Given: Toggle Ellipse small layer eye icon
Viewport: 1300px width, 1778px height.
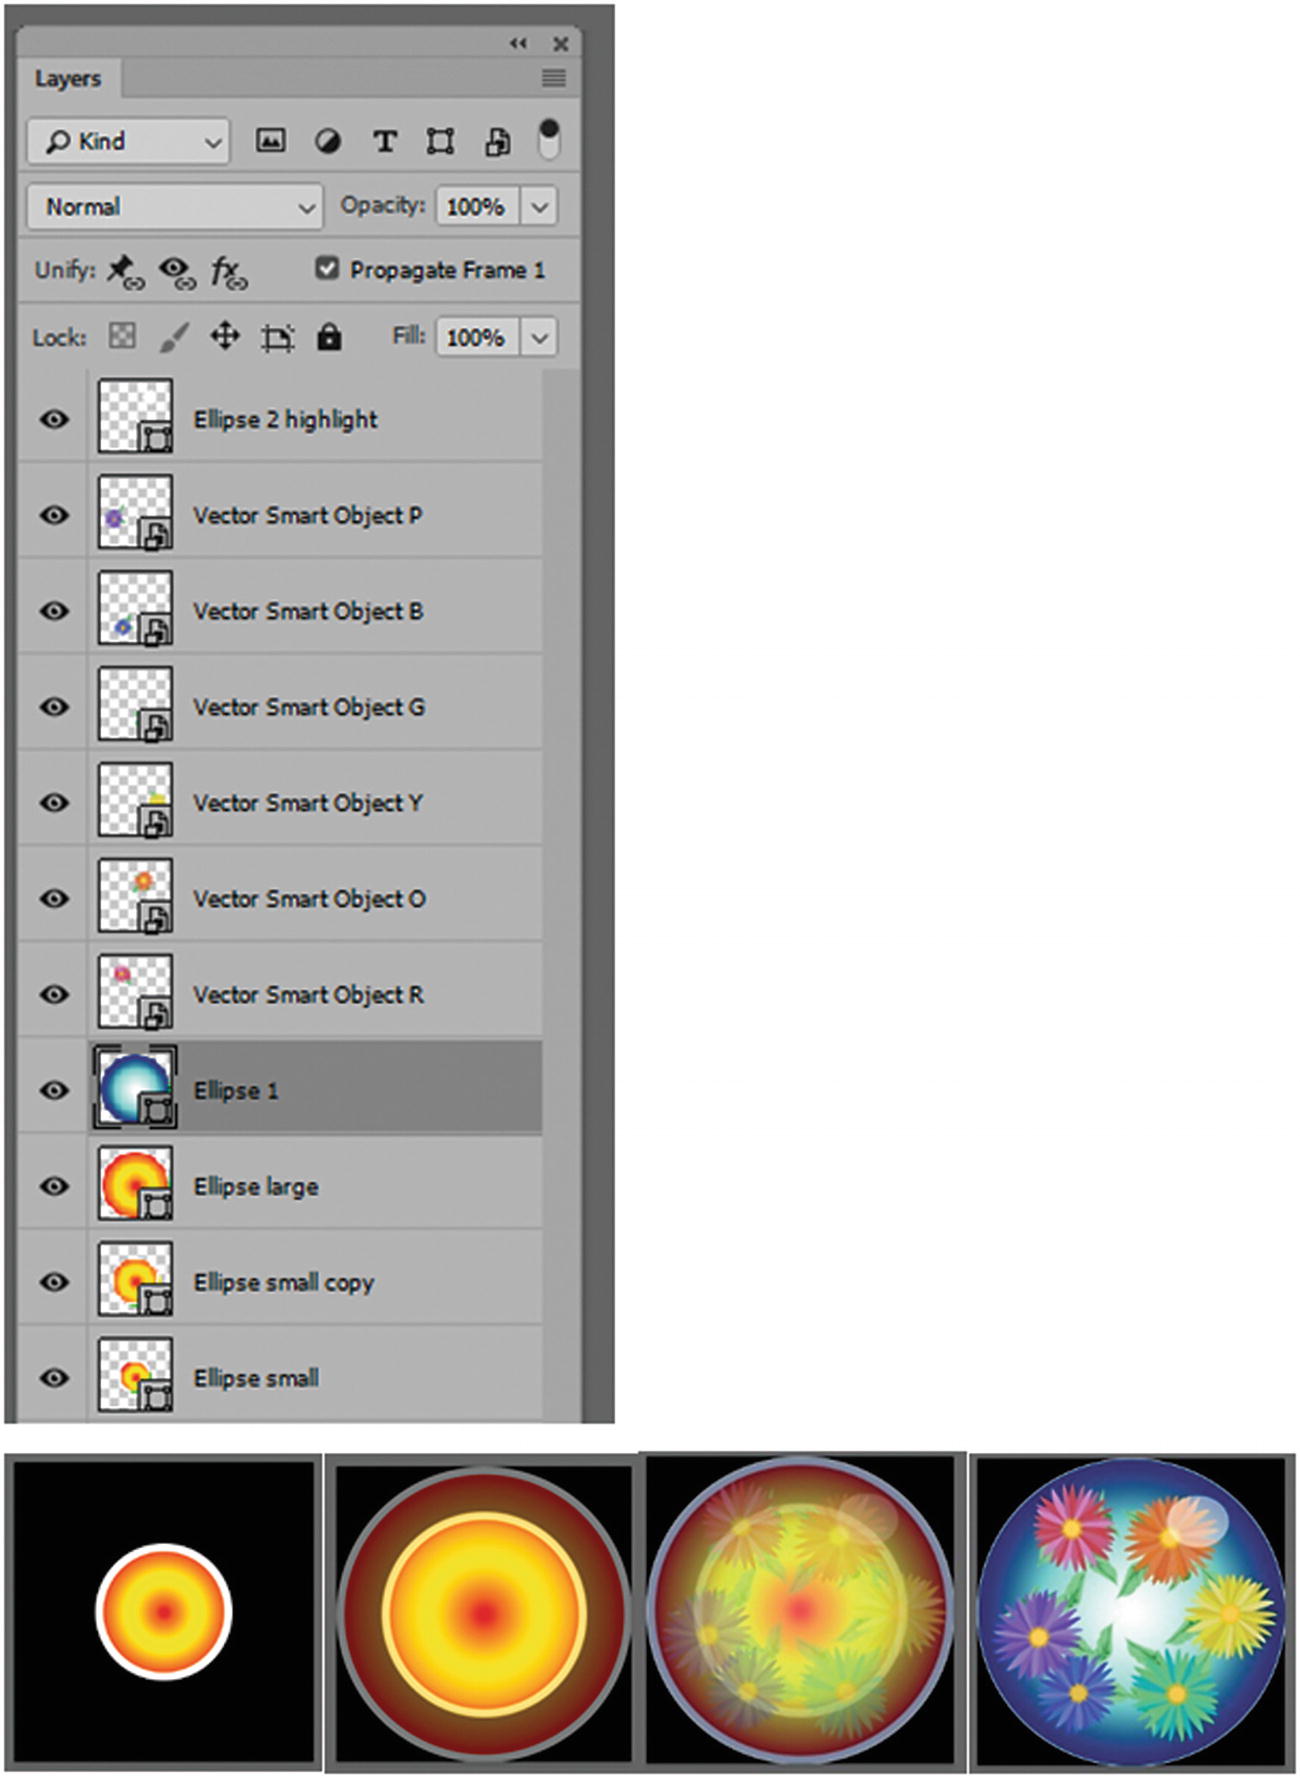Looking at the screenshot, I should (54, 1378).
